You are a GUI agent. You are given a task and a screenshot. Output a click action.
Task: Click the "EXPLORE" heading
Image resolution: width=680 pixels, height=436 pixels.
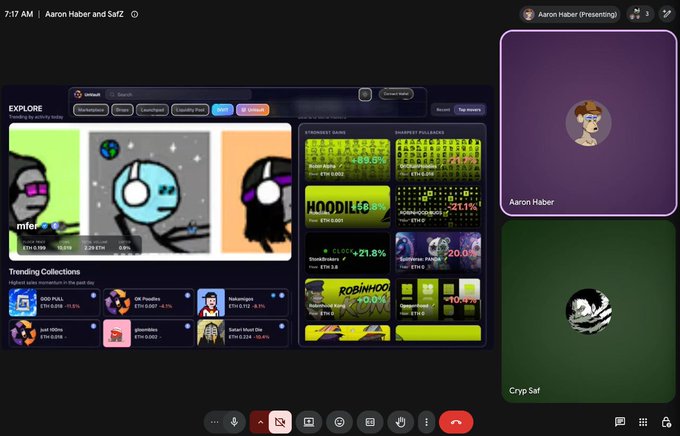click(x=26, y=108)
